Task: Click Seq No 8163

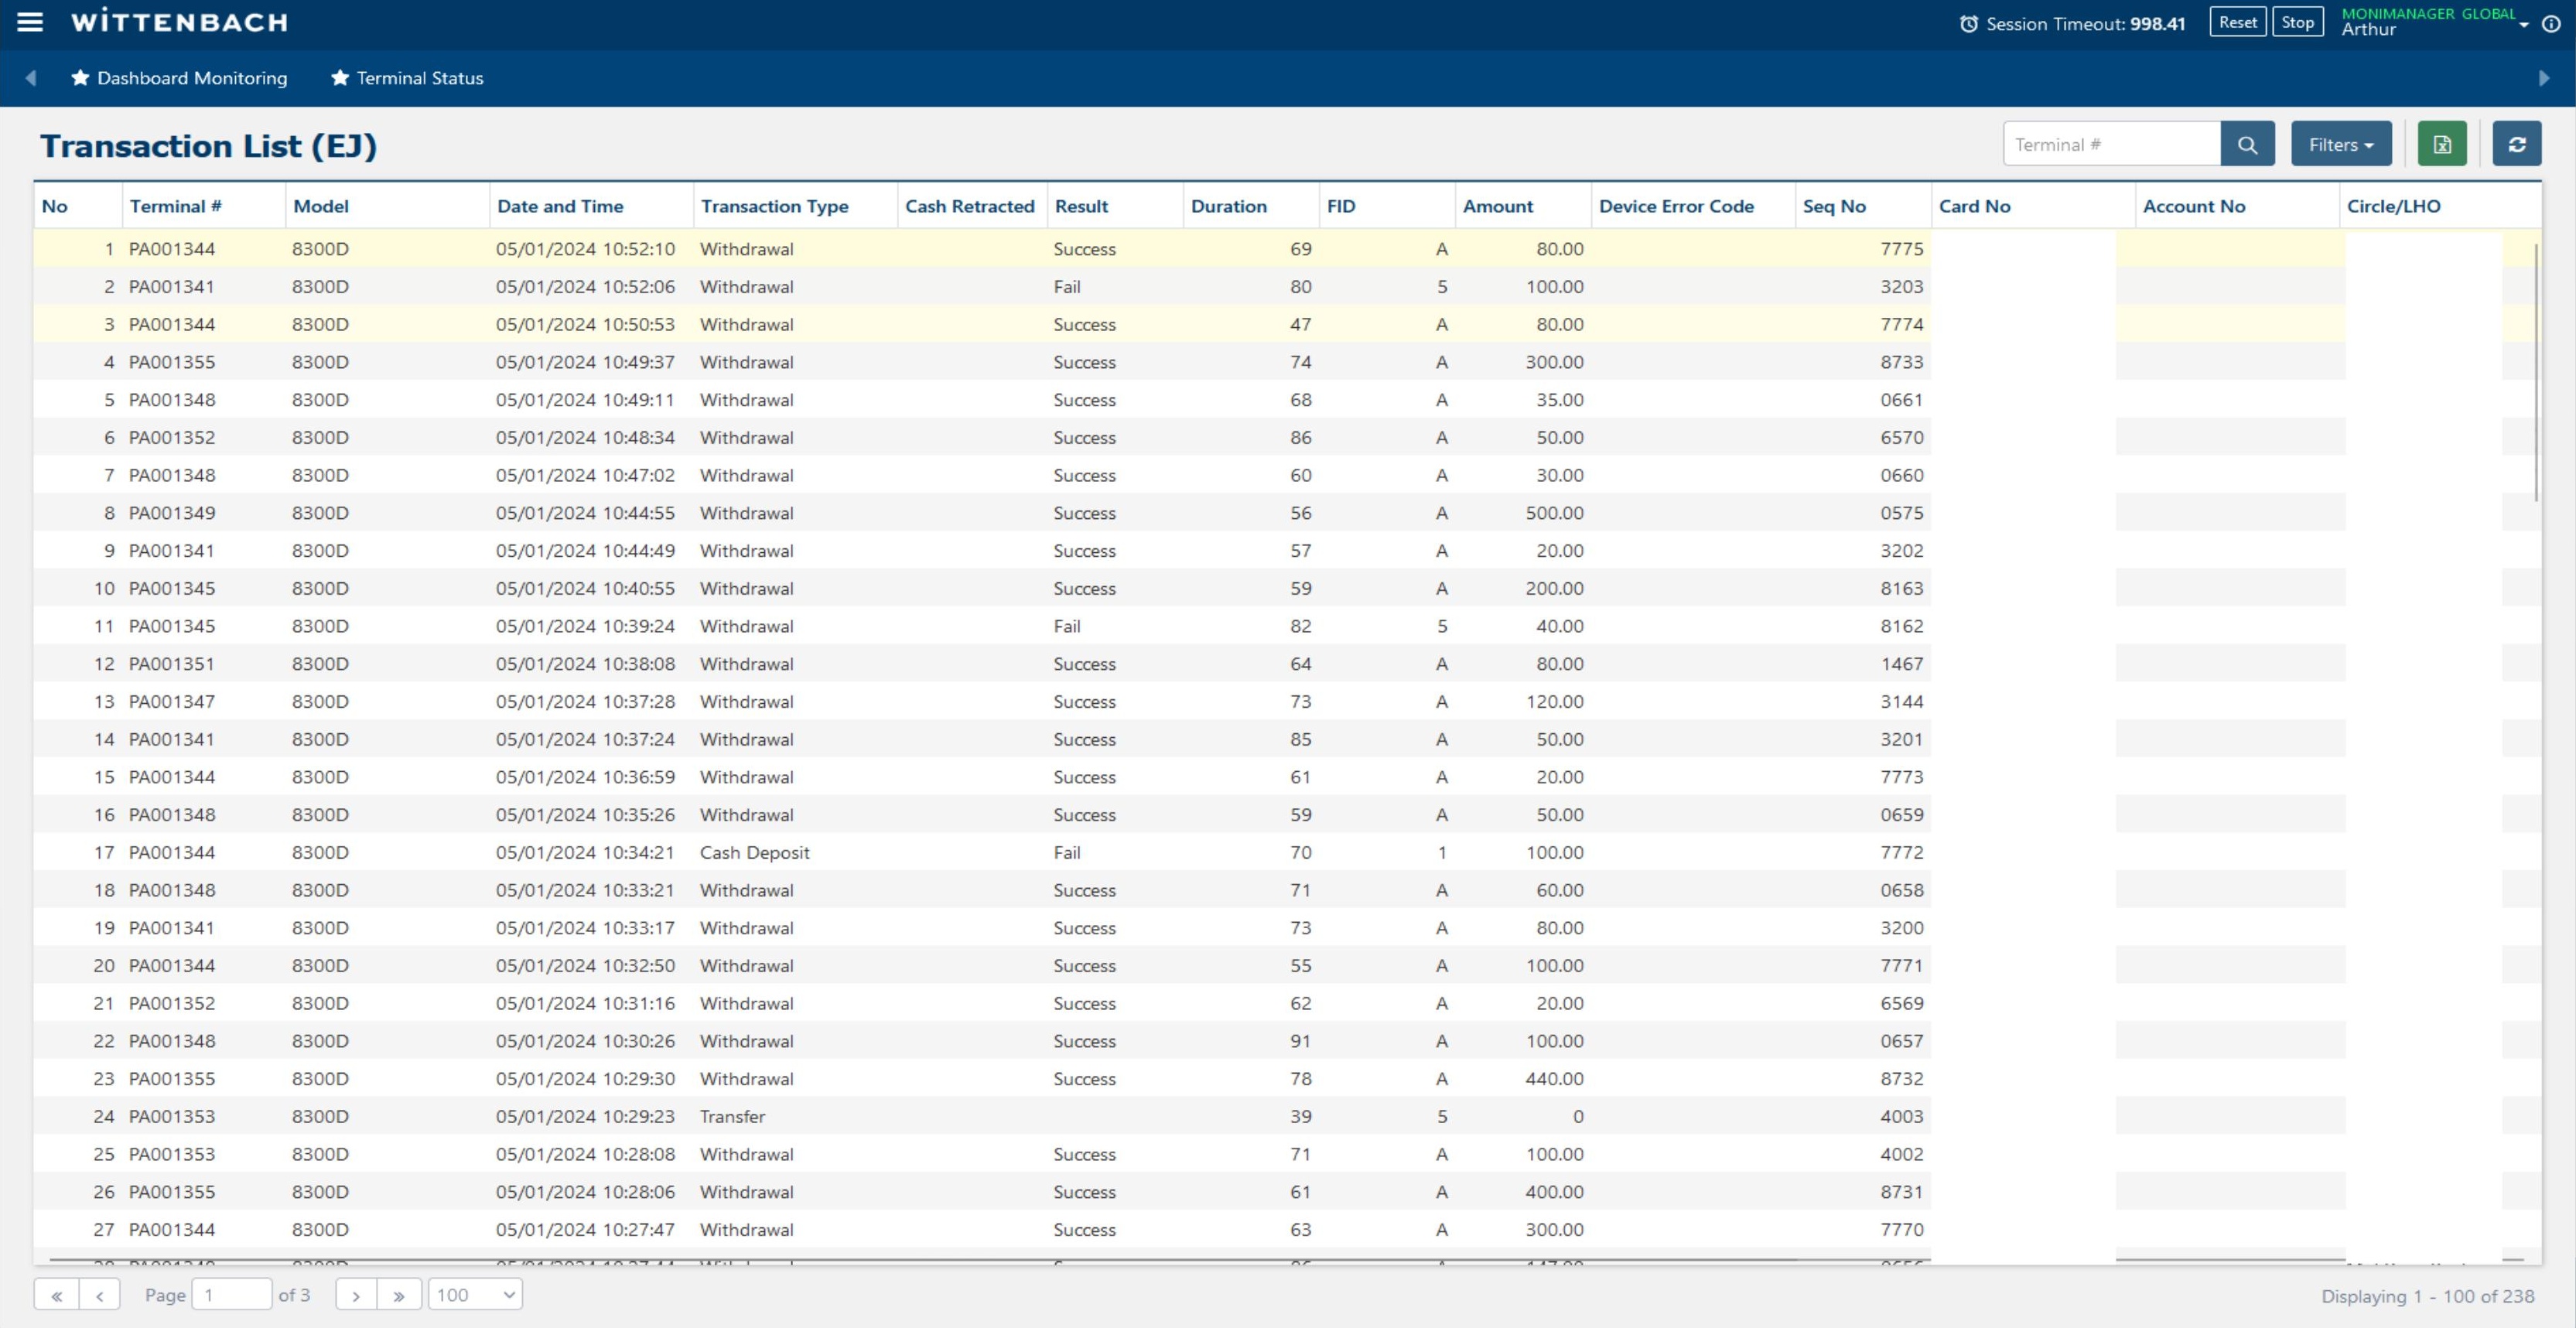Action: pos(1901,589)
